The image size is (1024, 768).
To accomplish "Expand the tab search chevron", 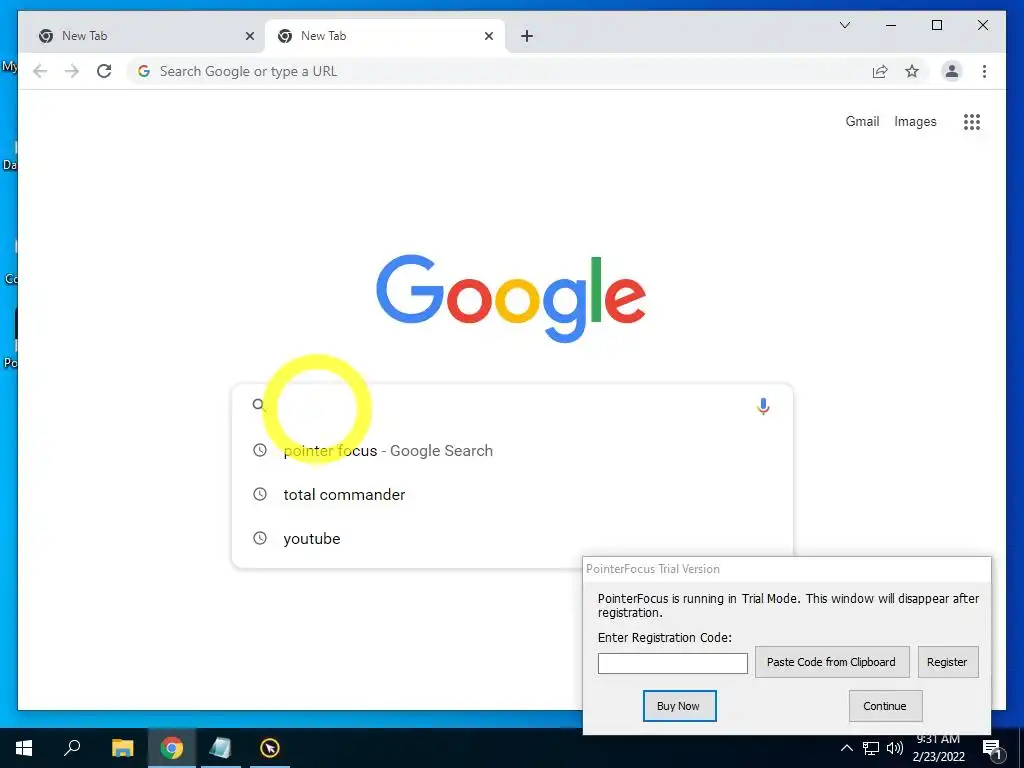I will click(844, 25).
